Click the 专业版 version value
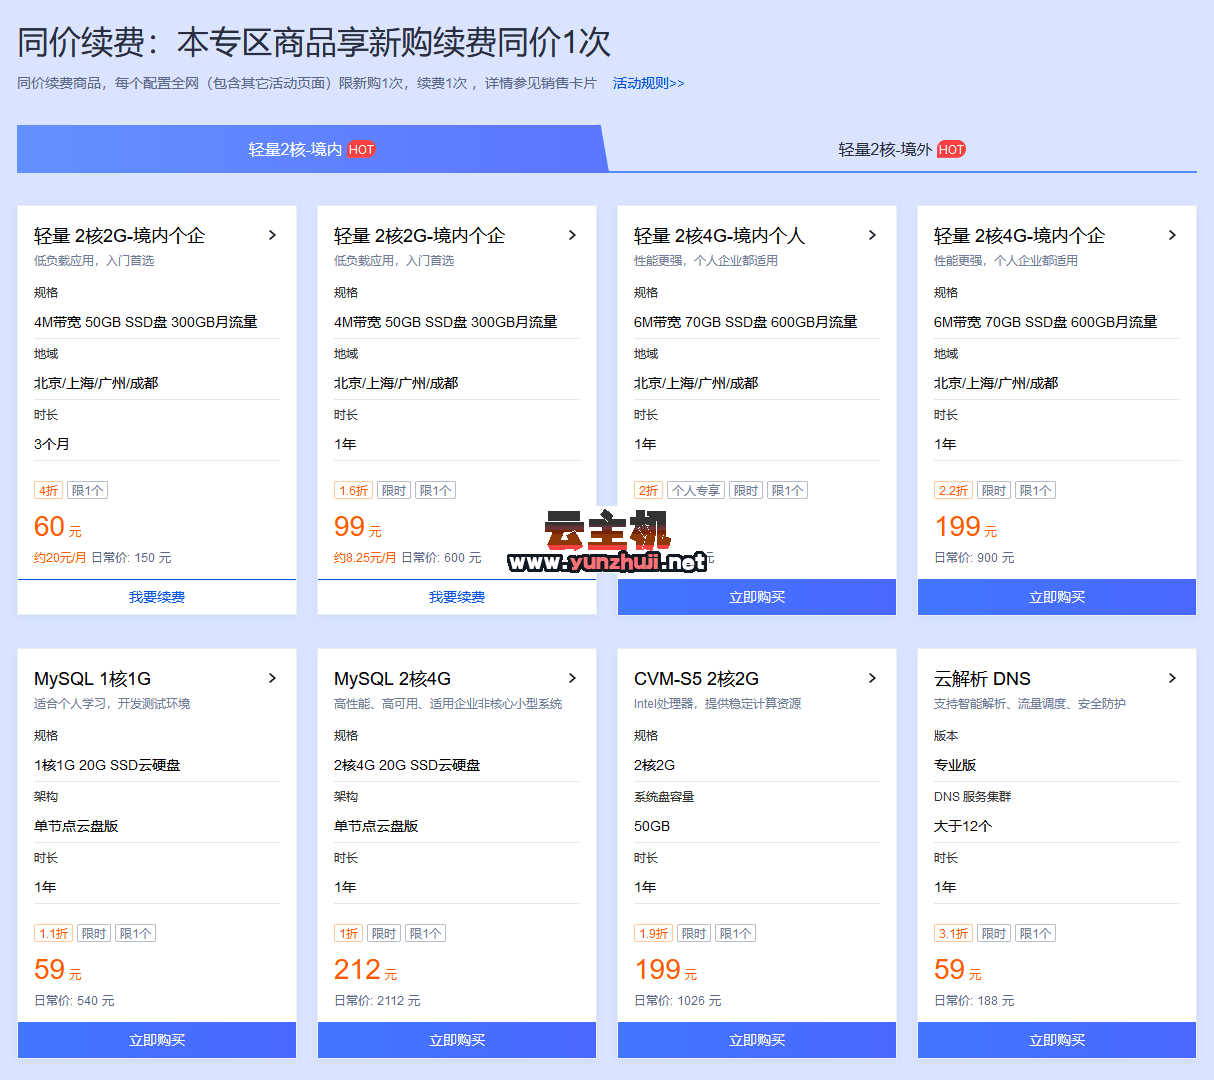The height and width of the screenshot is (1080, 1214). click(955, 765)
